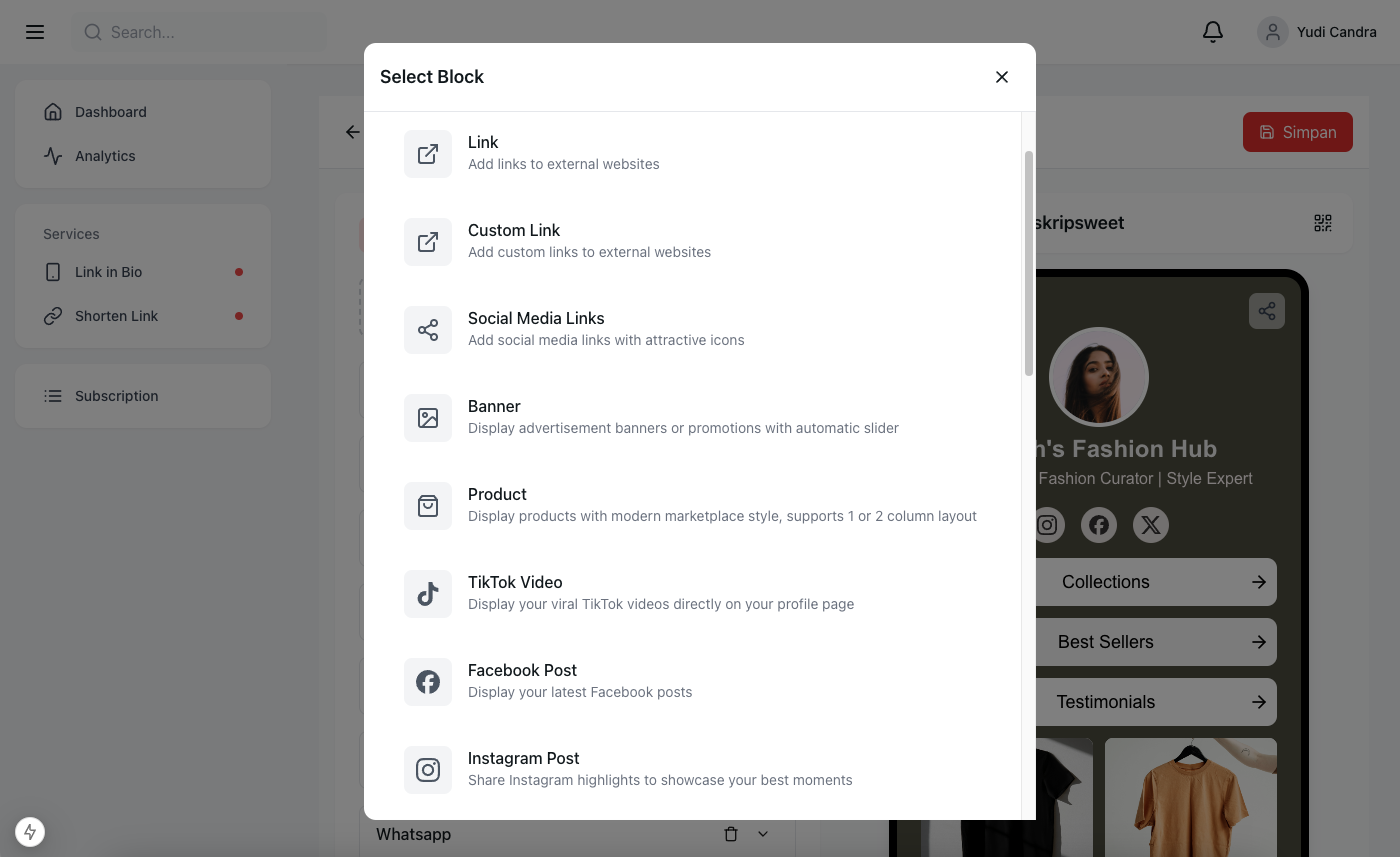1400x857 pixels.
Task: Choose the TikTok Video icon
Action: point(428,594)
